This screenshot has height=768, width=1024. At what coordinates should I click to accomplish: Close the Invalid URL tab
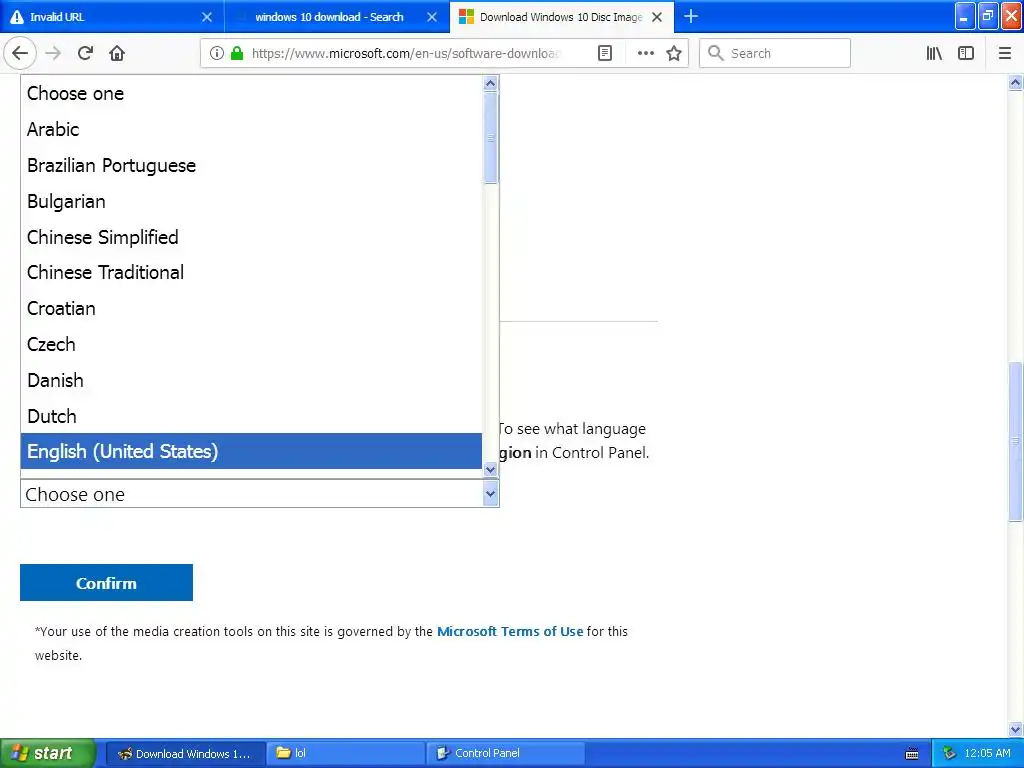(x=207, y=17)
